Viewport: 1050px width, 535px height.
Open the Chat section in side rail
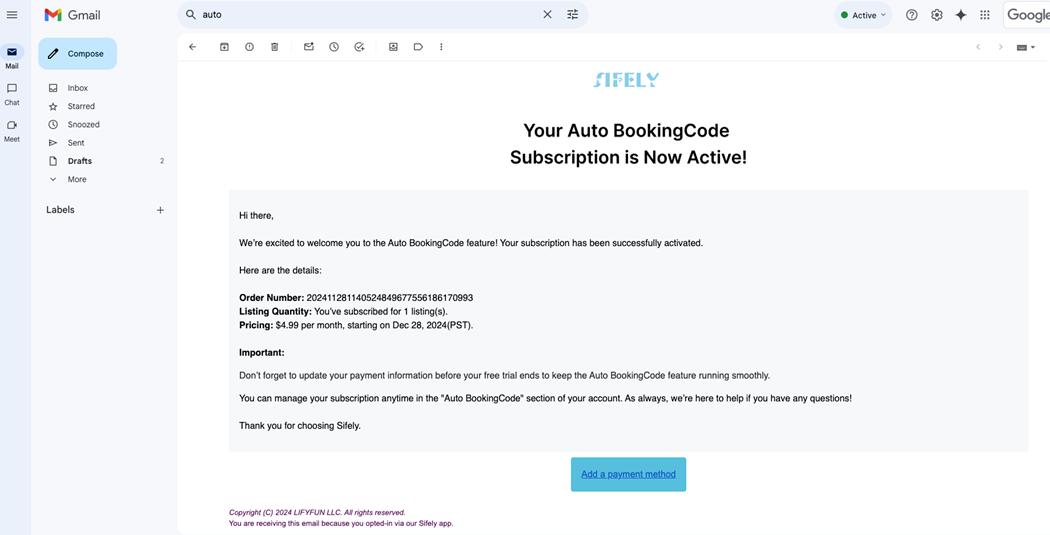tap(12, 94)
